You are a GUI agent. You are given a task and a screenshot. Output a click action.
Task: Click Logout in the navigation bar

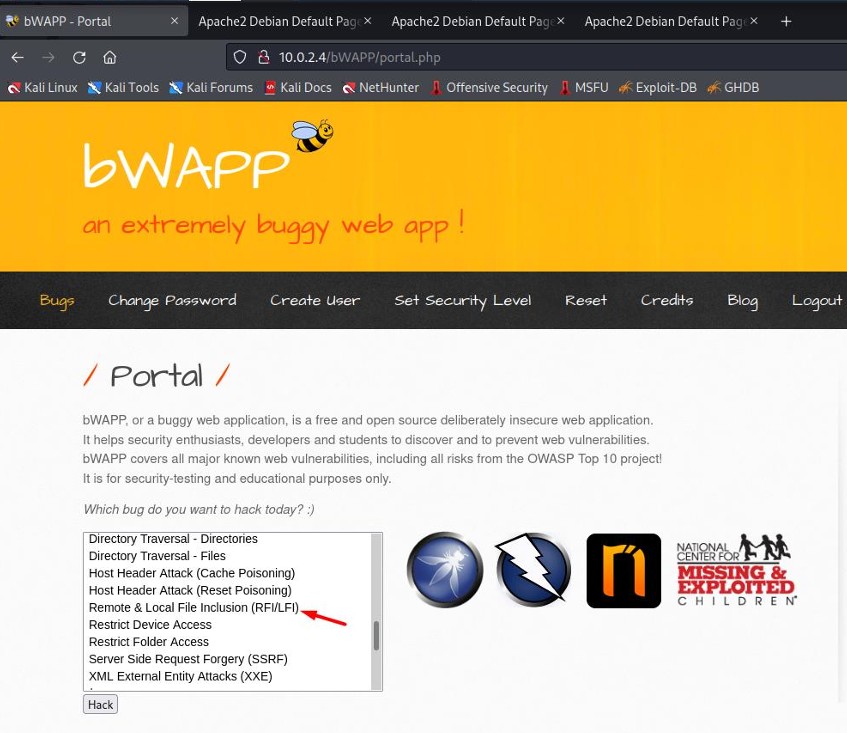(x=817, y=300)
